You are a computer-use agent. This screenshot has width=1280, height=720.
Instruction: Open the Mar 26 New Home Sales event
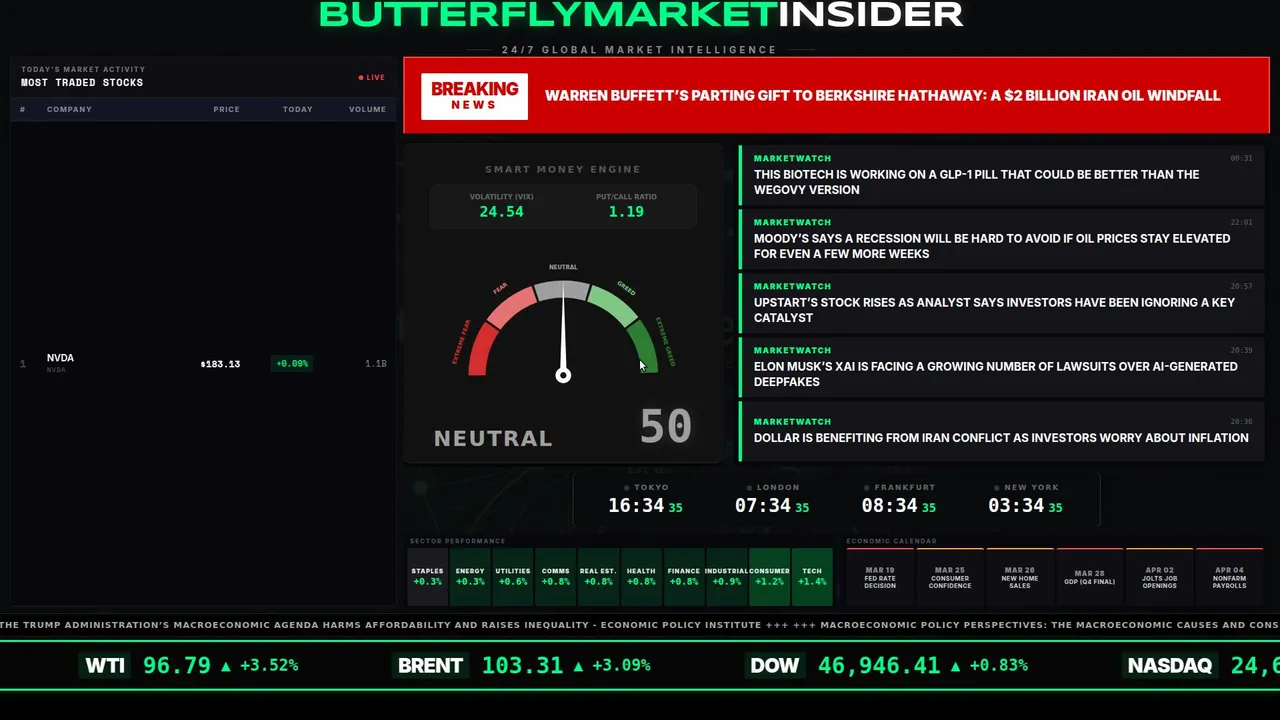1020,577
